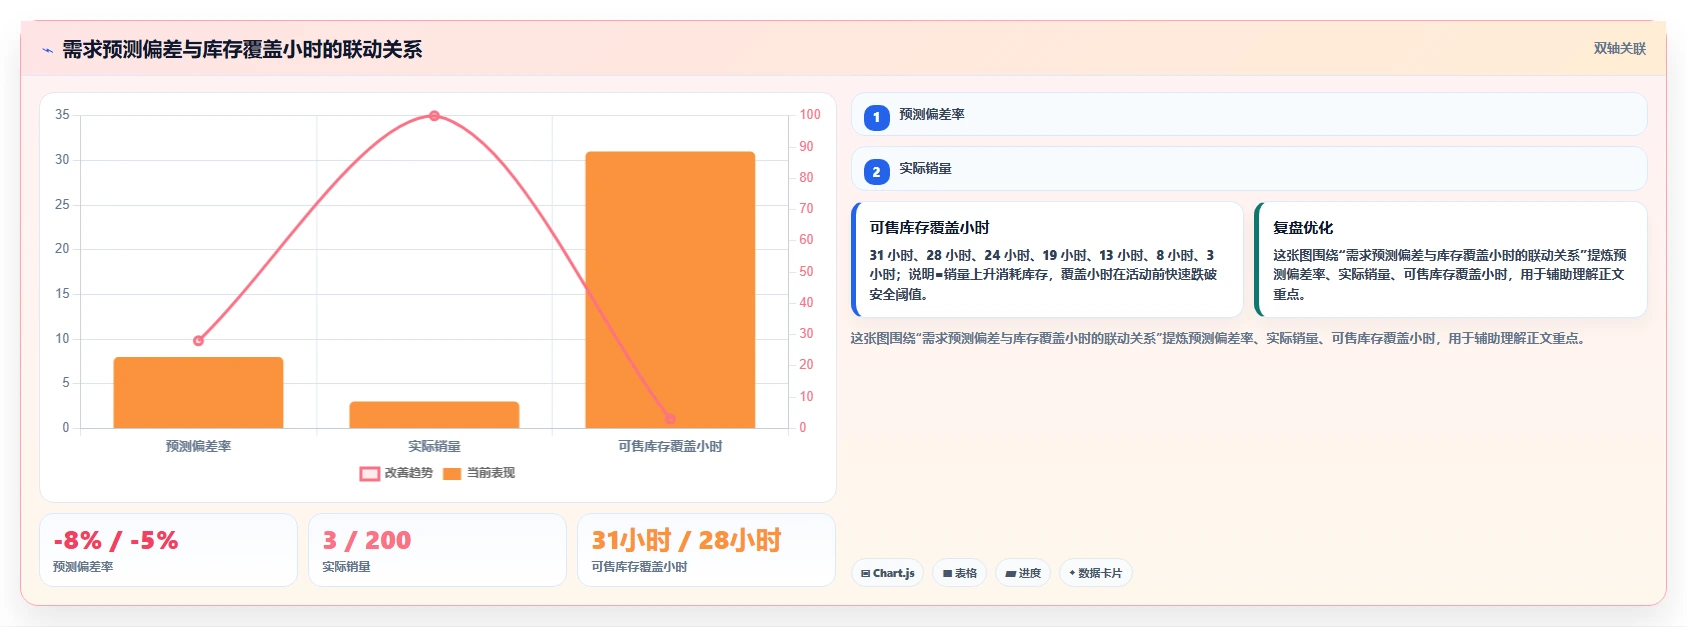Click the blue number 1 badge

click(x=876, y=117)
